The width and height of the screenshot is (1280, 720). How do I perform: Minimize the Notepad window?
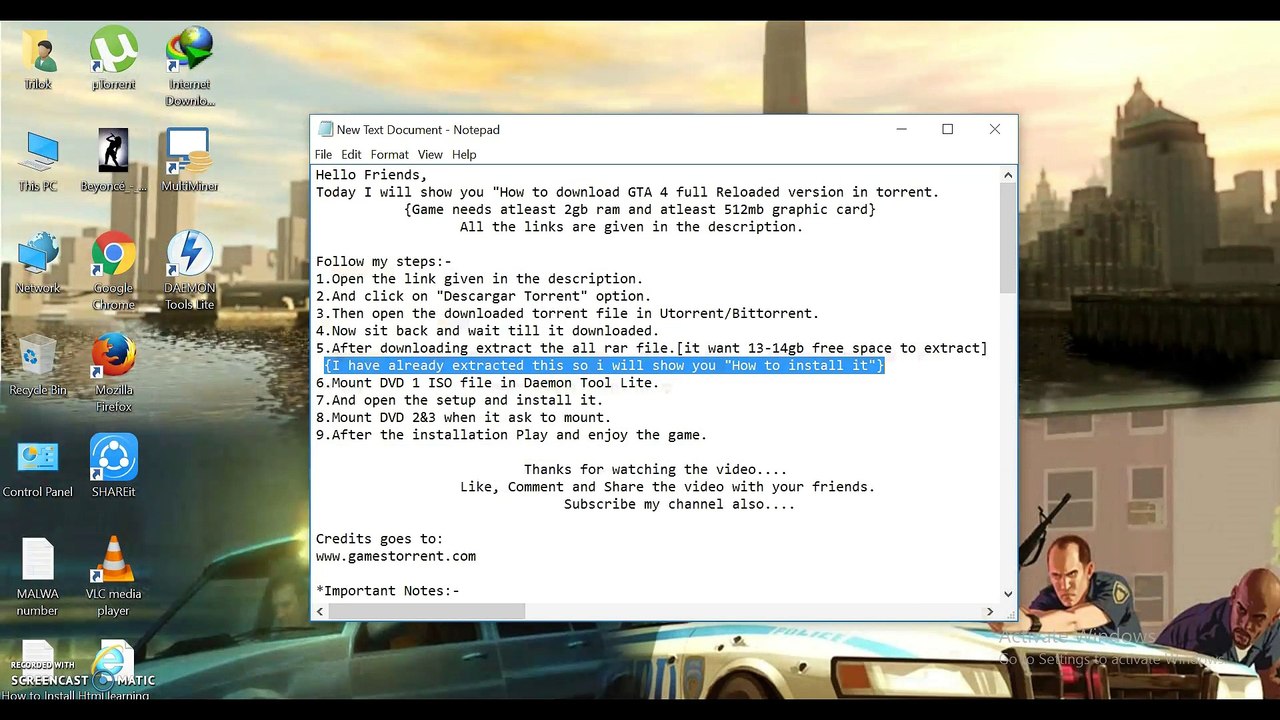click(x=901, y=129)
